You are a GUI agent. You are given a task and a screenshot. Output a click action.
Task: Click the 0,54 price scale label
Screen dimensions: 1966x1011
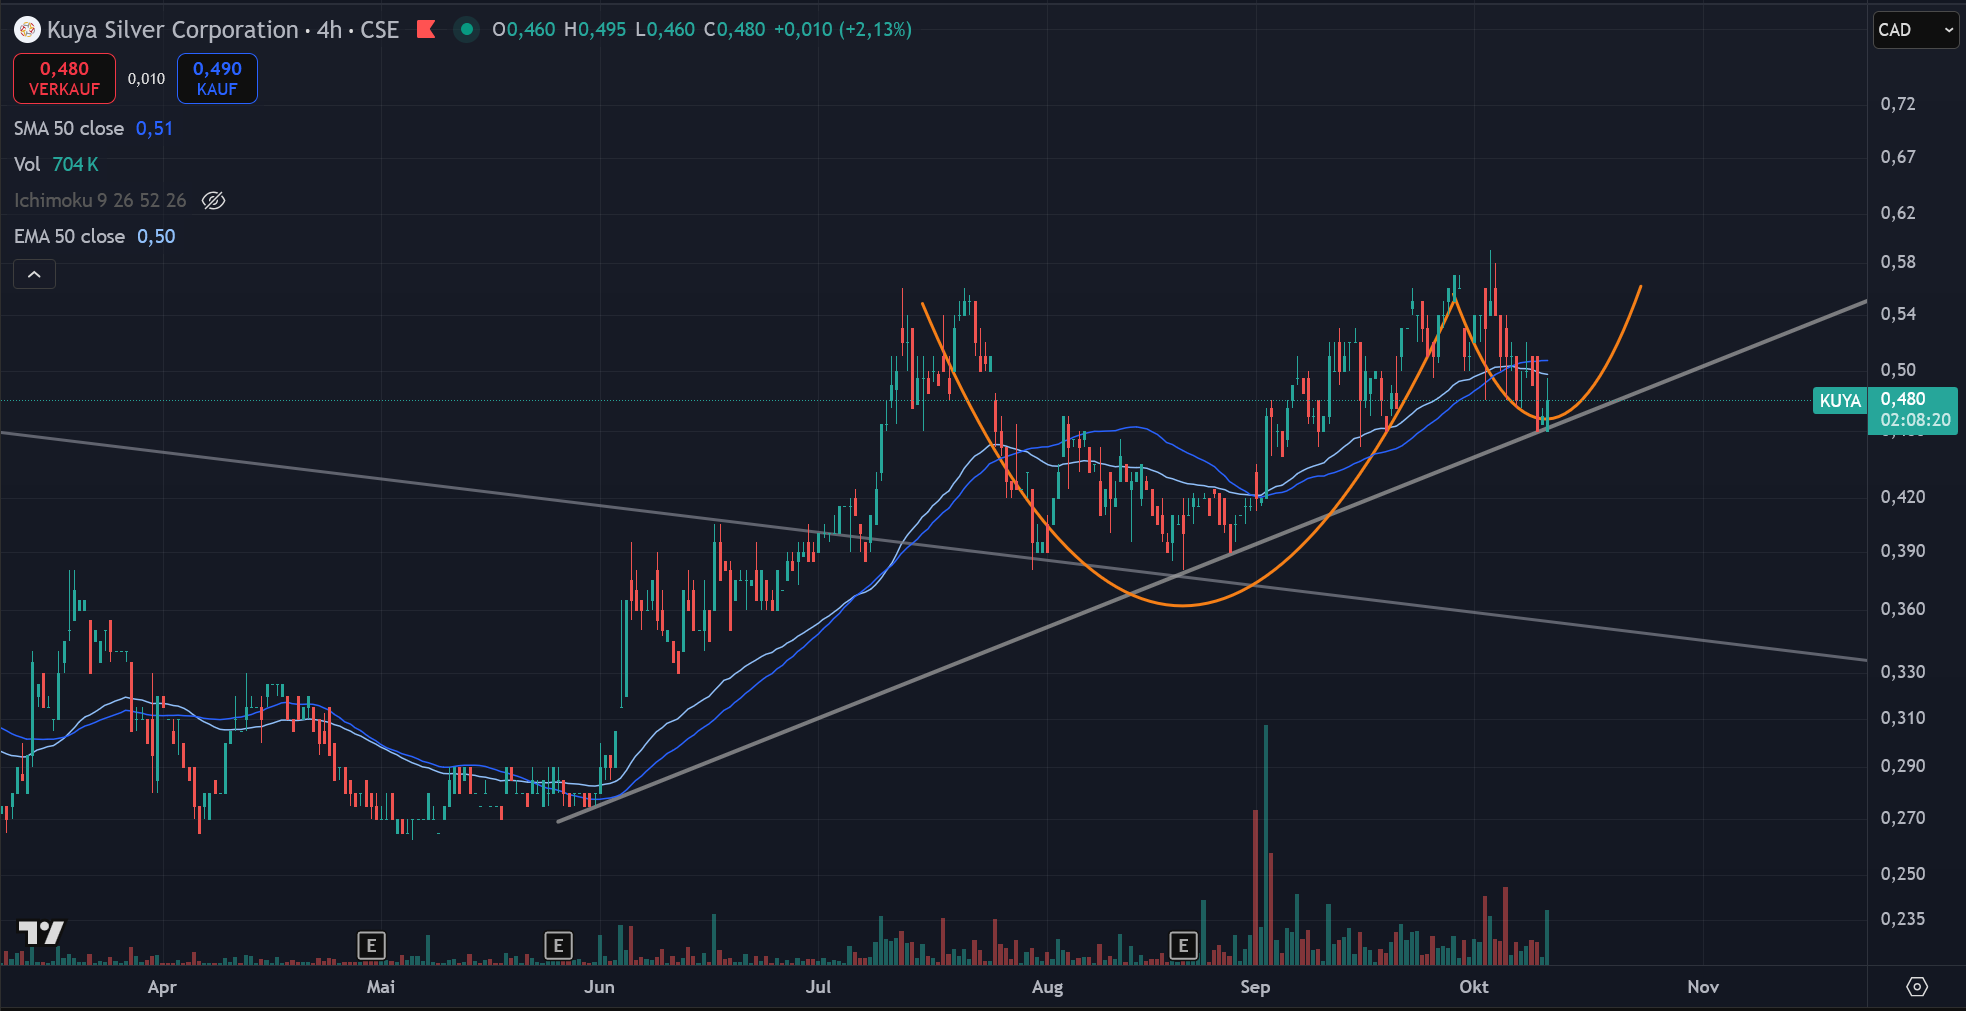1898,314
